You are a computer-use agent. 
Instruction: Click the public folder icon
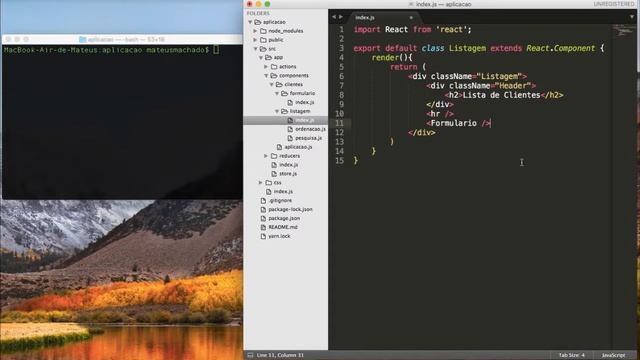pos(263,40)
